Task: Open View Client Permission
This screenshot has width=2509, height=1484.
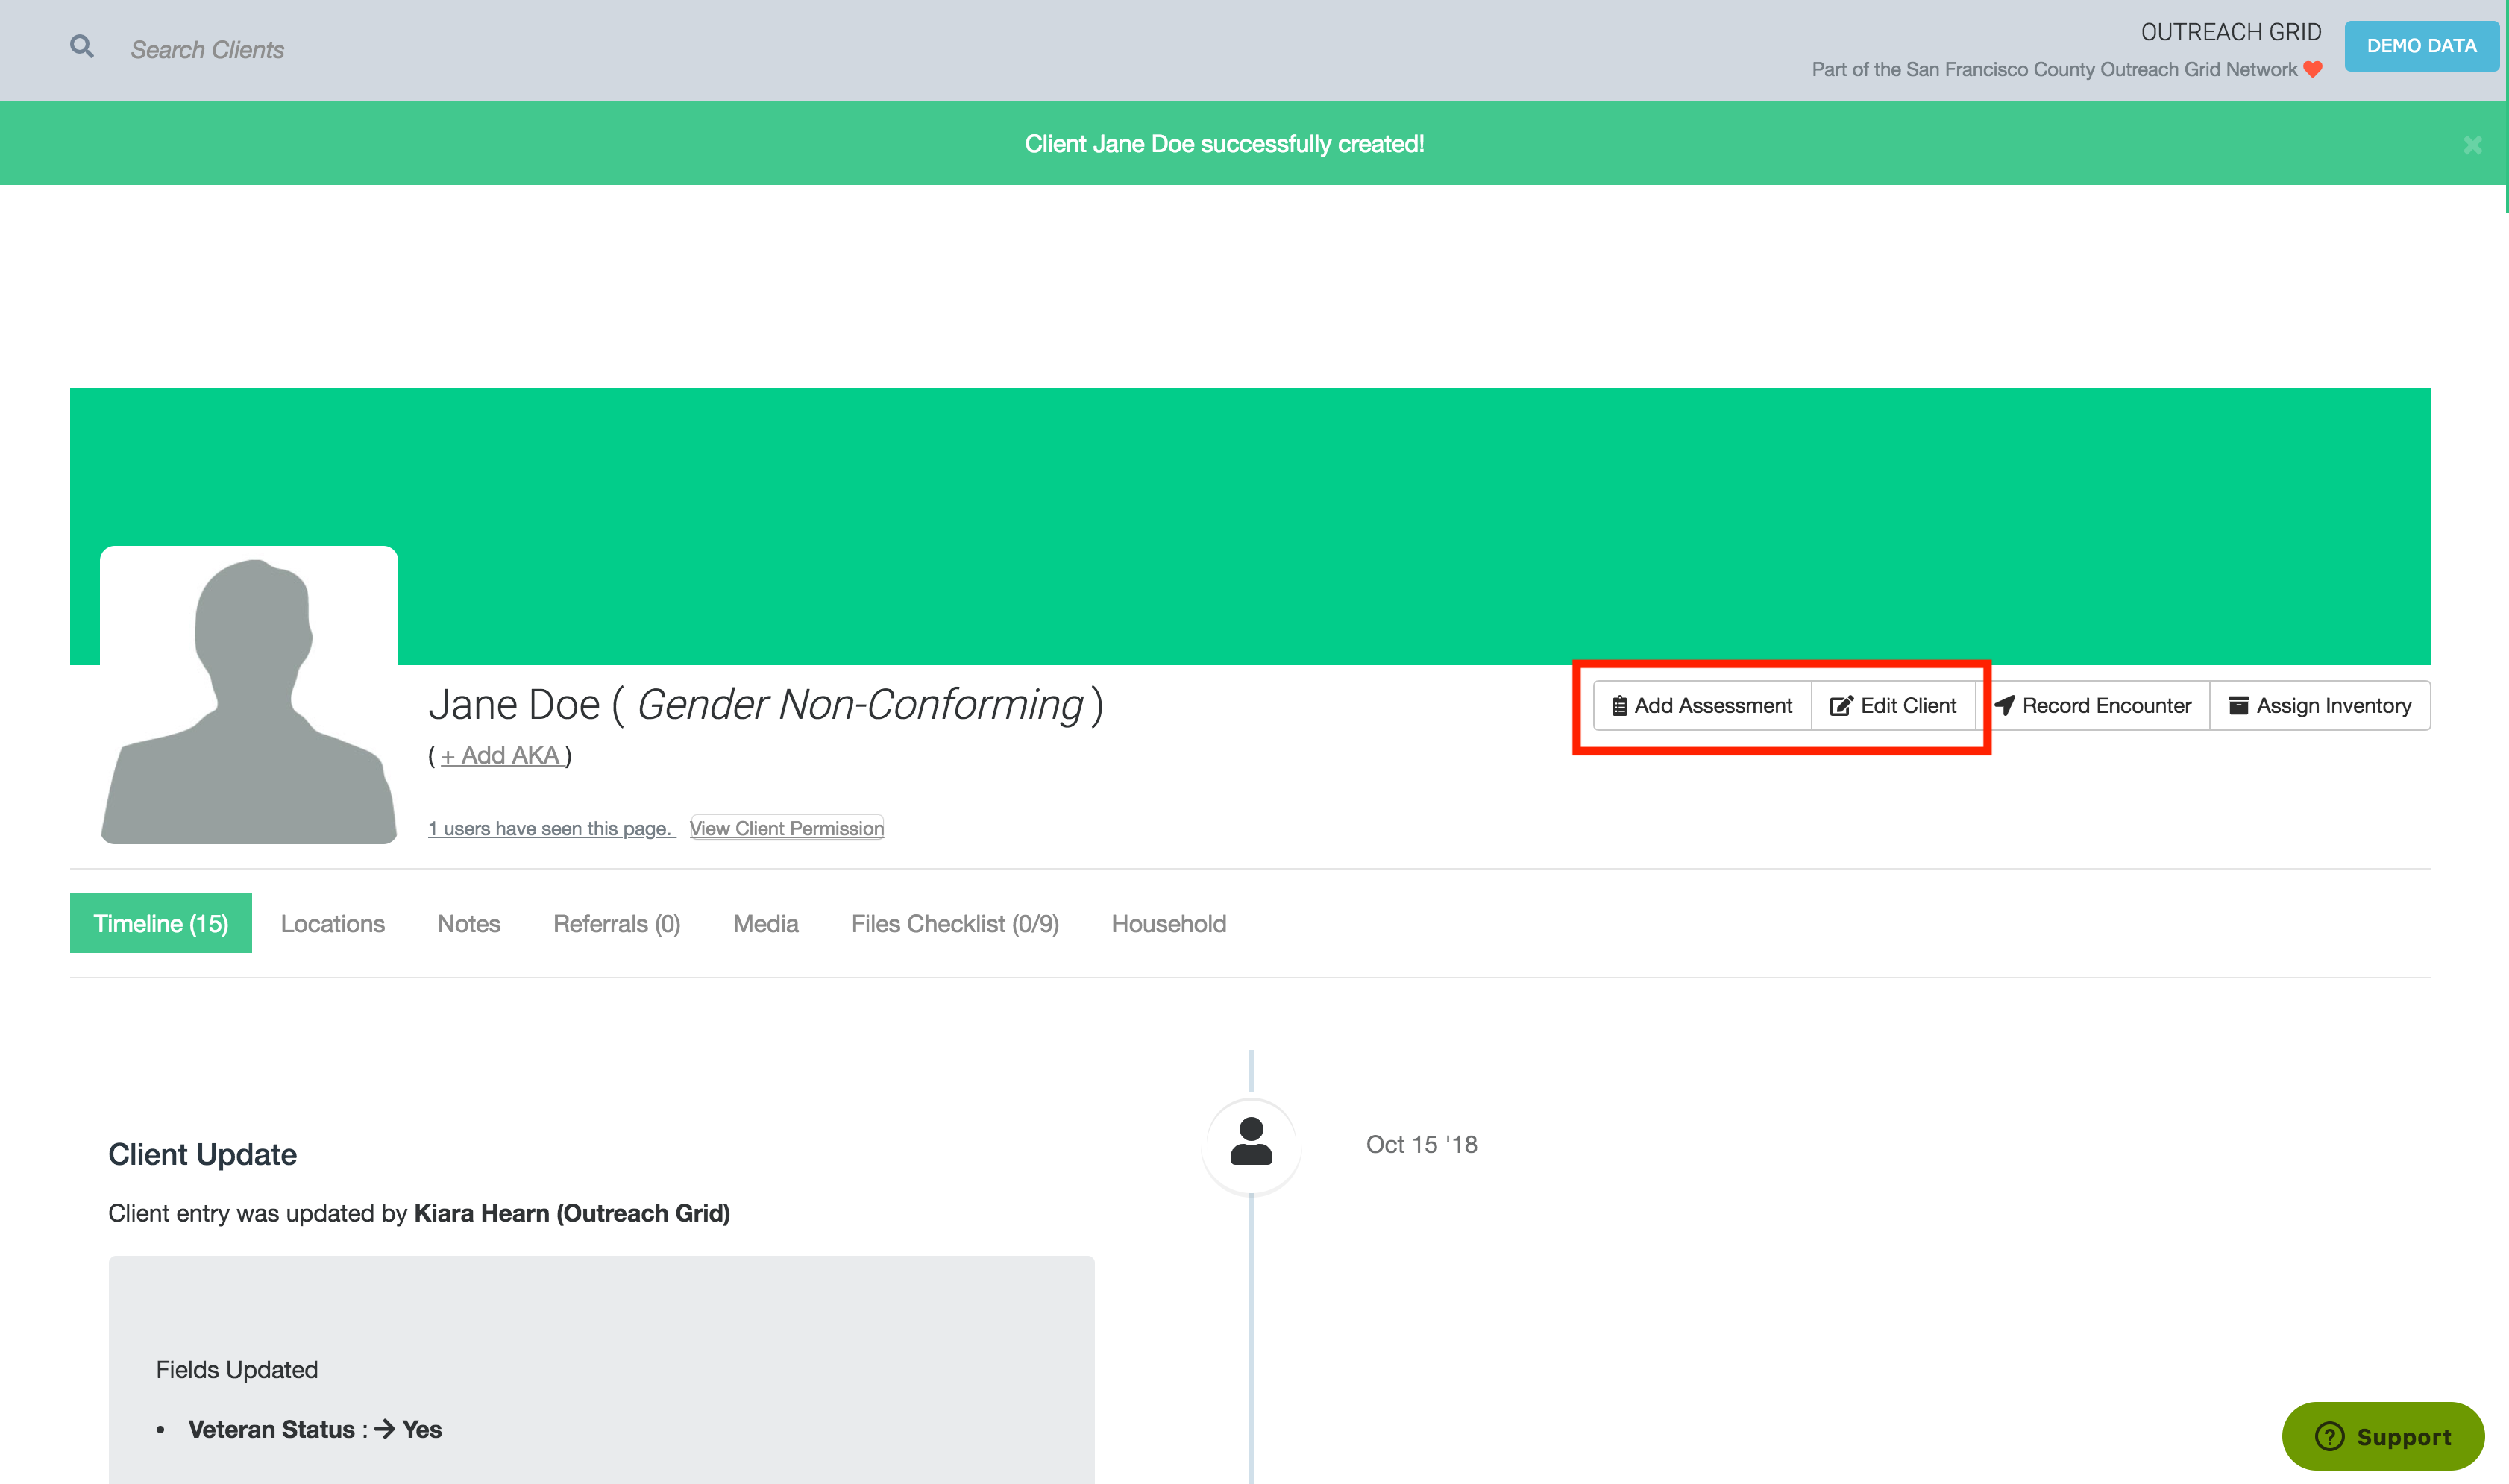Action: click(x=786, y=828)
